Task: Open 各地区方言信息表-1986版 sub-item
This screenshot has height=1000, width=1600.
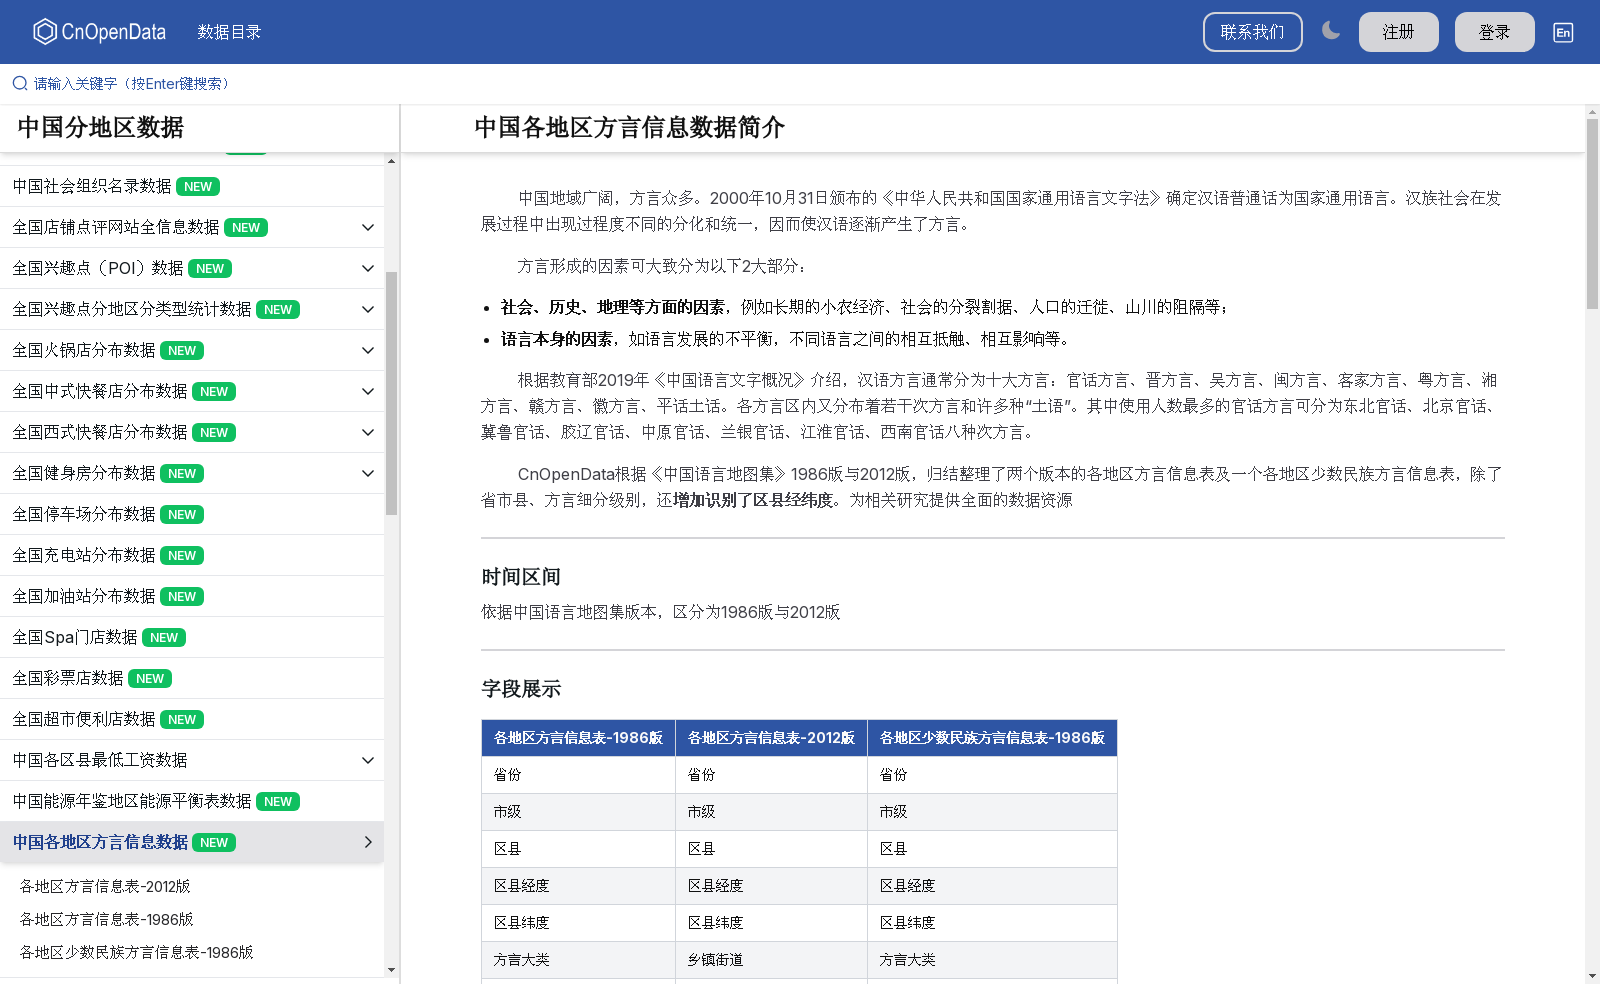Action: (106, 919)
